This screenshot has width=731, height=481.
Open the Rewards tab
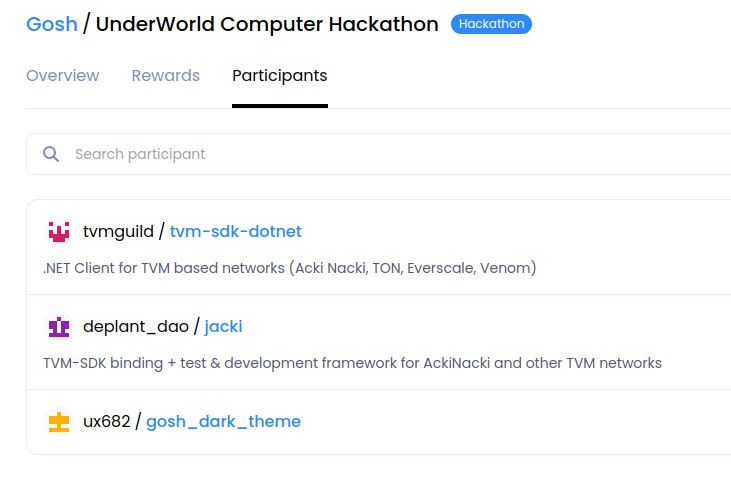(165, 76)
